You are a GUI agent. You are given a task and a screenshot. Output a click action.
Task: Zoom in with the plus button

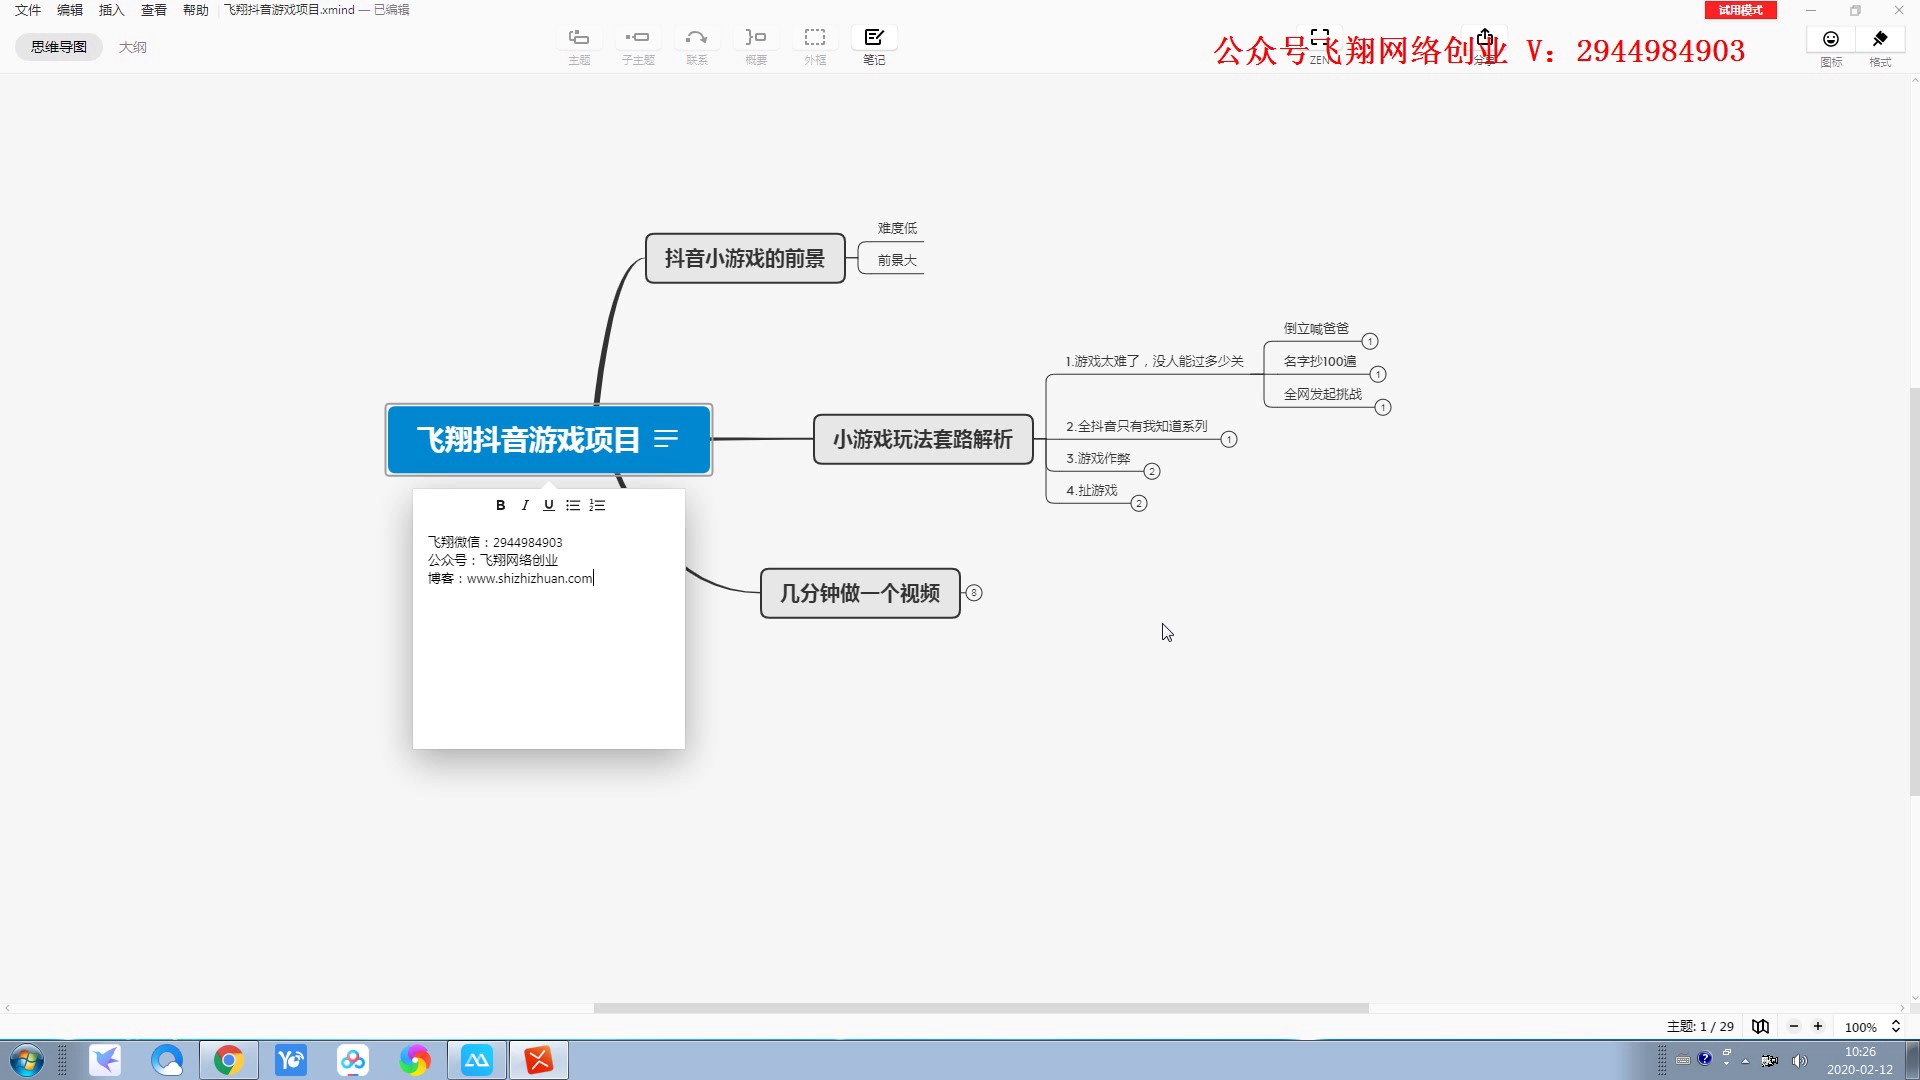(x=1818, y=1026)
